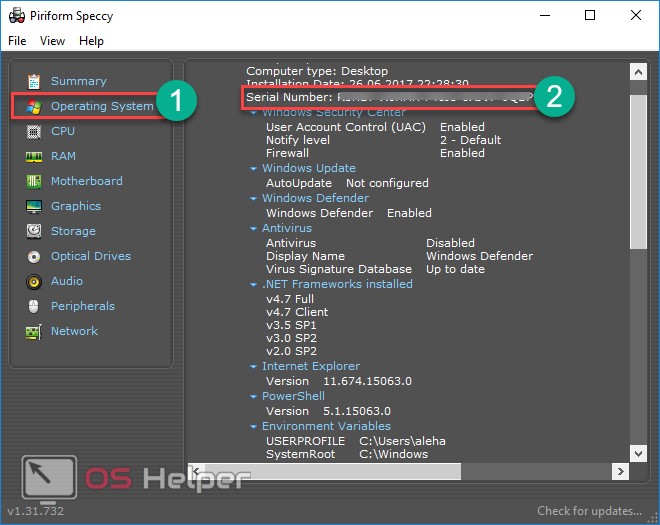Select the CPU chip icon

click(x=34, y=131)
